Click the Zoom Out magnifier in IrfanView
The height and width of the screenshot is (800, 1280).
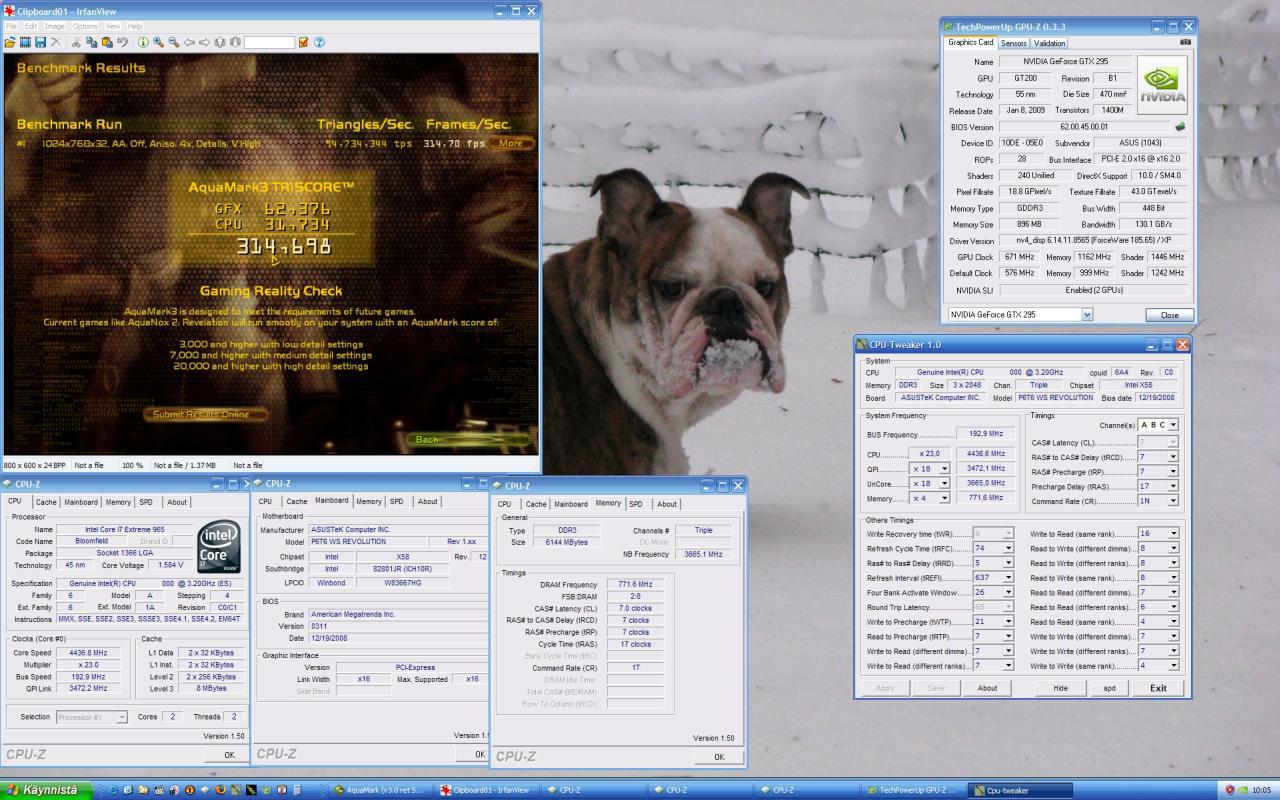(x=174, y=42)
